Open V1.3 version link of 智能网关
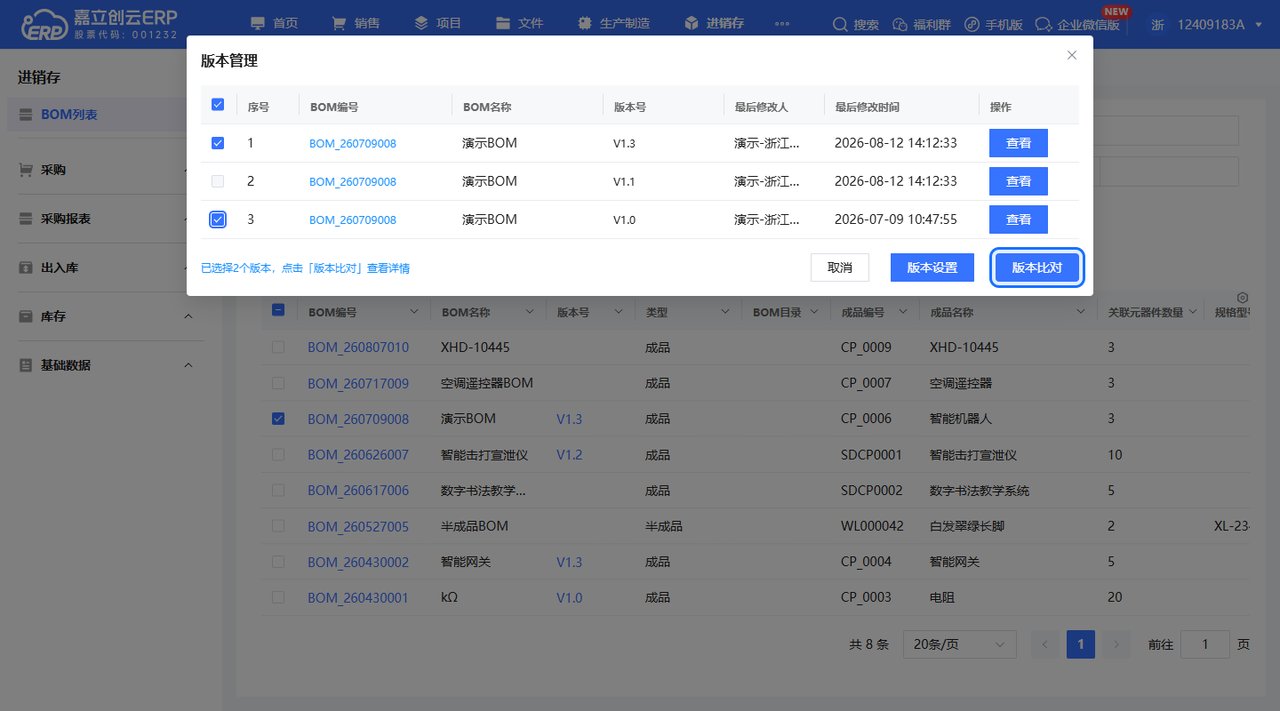This screenshot has height=711, width=1280. tap(569, 562)
